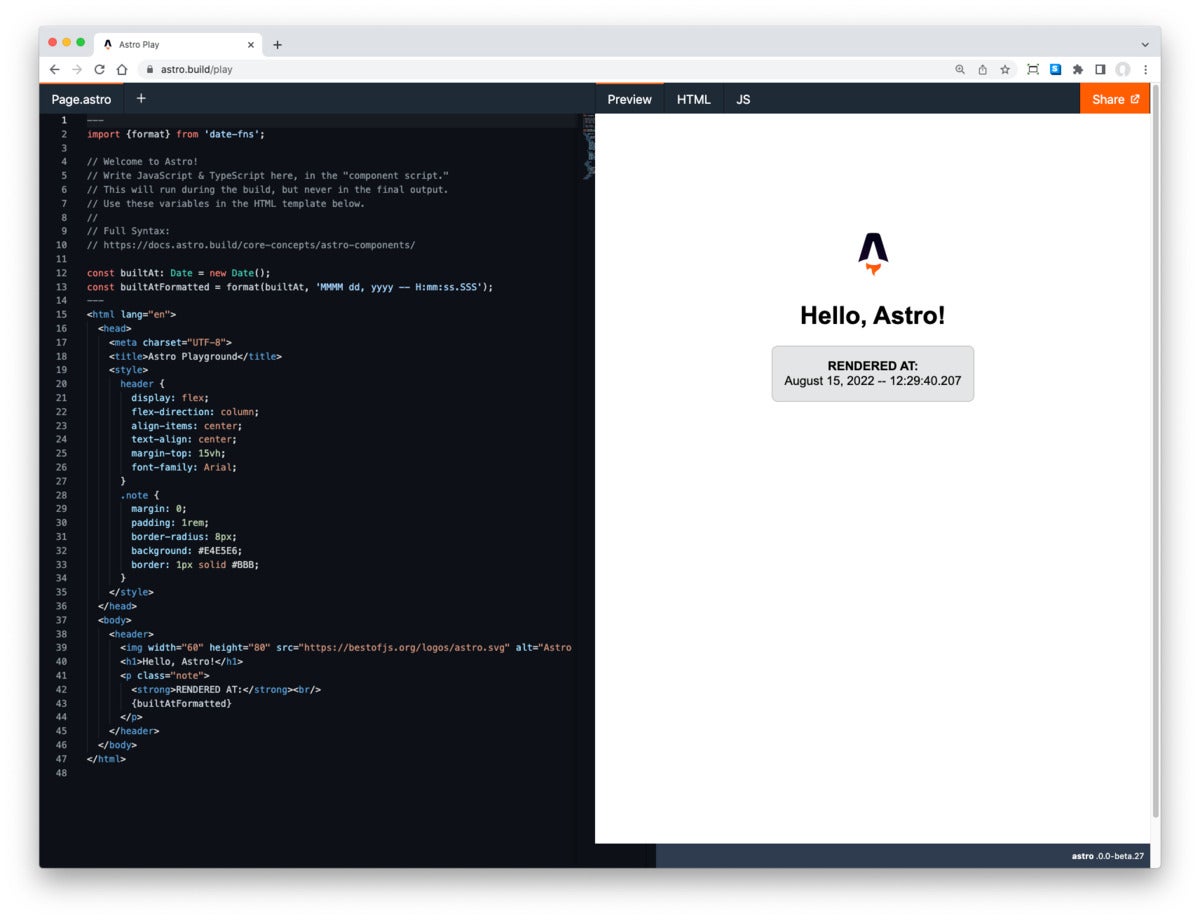Click the 'background: #E4E5E6;' line
This screenshot has height=920, width=1200.
186,550
